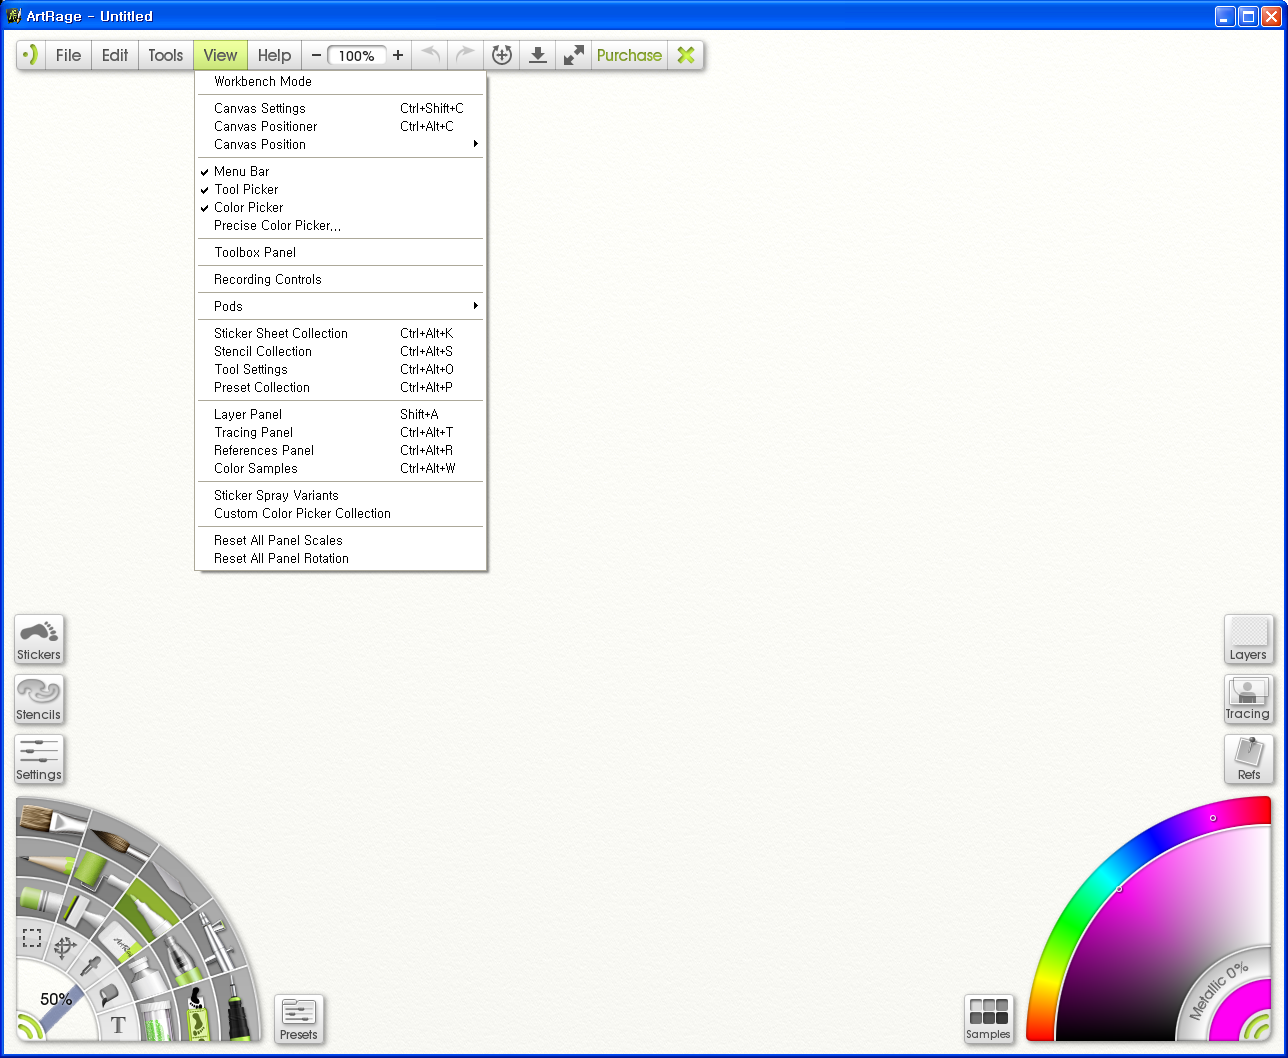
Task: Select the Text tool (T)
Action: [x=118, y=1025]
